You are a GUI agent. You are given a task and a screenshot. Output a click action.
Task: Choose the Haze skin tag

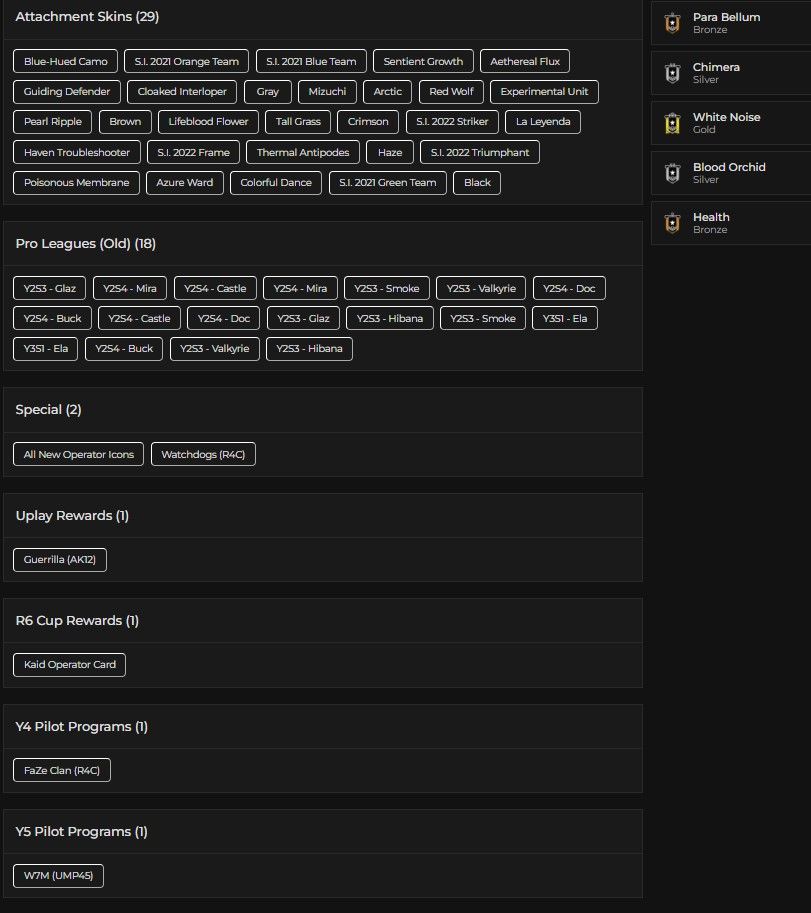tap(390, 153)
